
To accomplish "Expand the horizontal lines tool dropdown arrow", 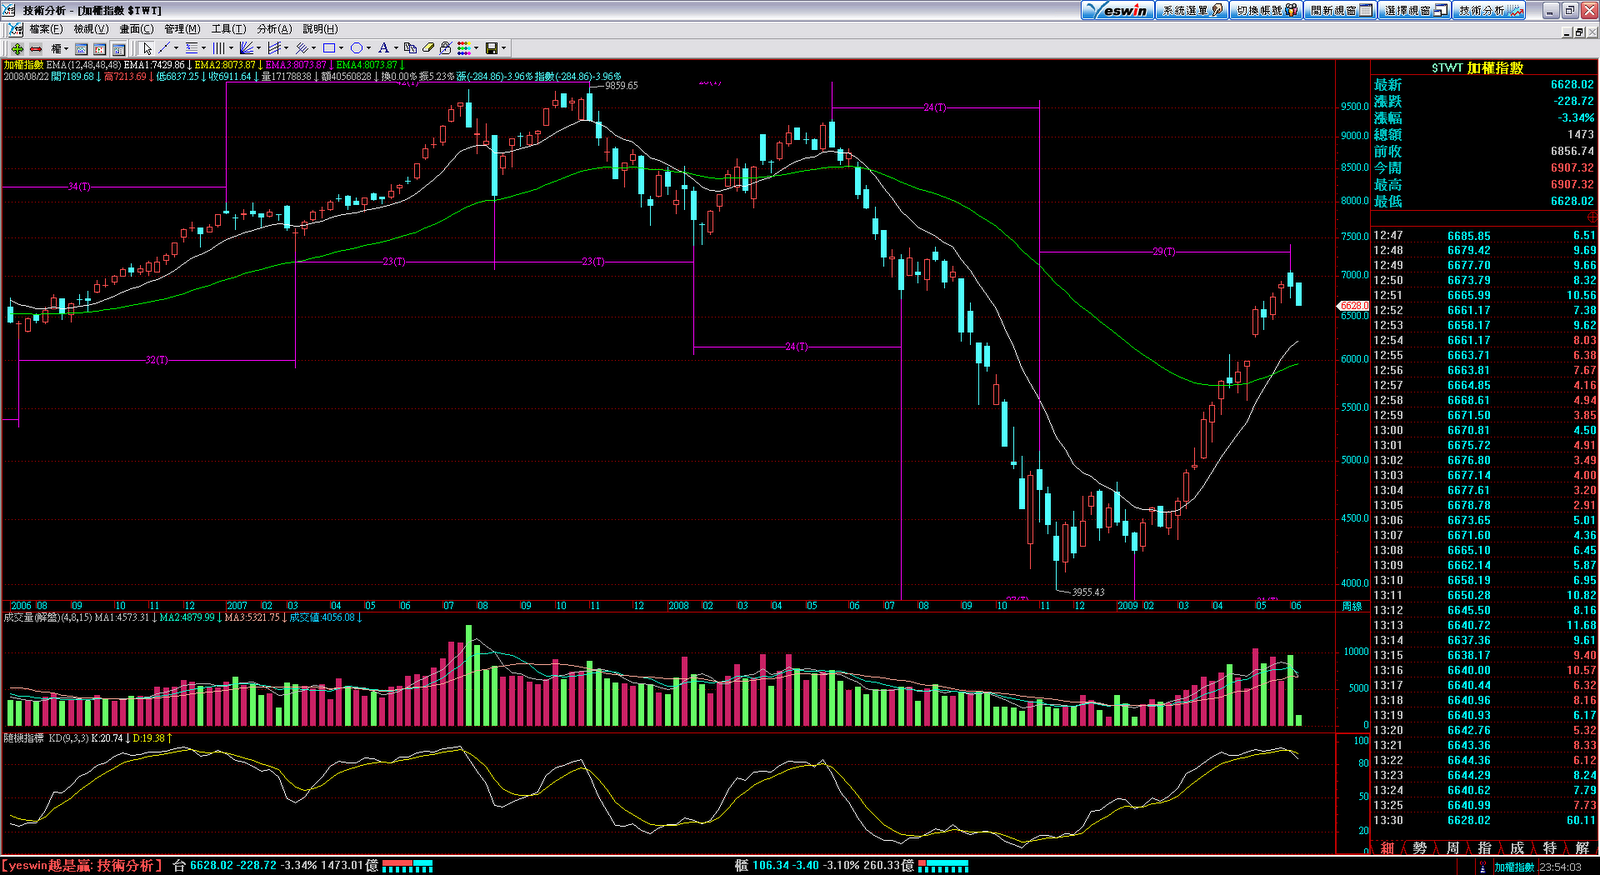I will (204, 48).
